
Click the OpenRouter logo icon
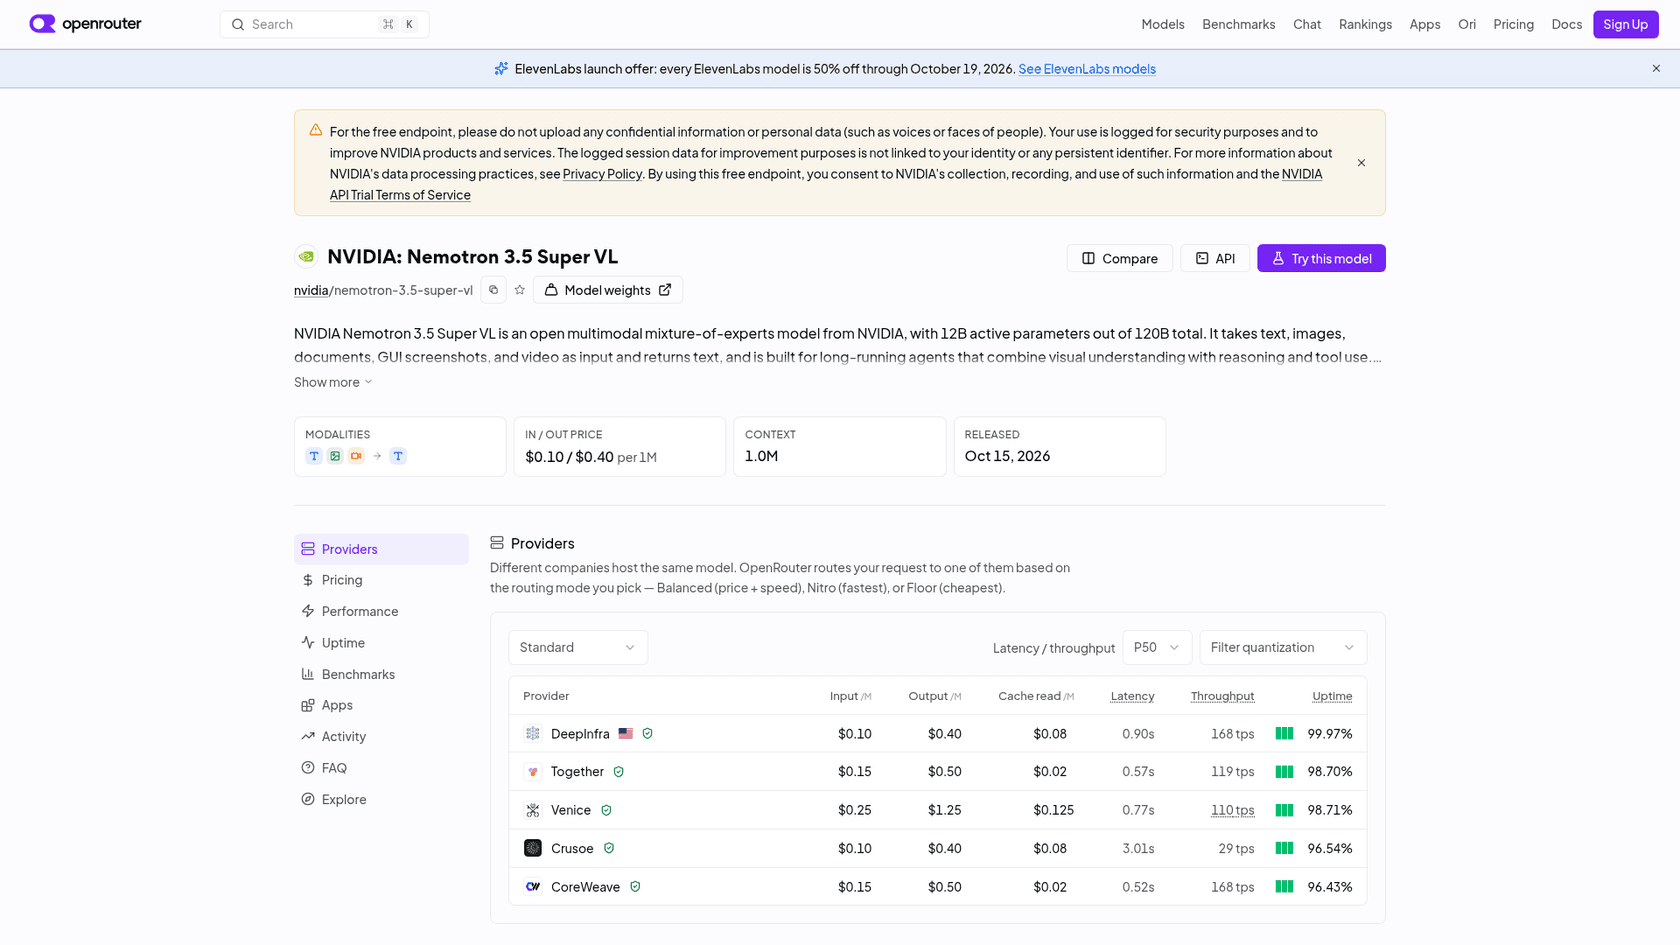pyautogui.click(x=42, y=24)
